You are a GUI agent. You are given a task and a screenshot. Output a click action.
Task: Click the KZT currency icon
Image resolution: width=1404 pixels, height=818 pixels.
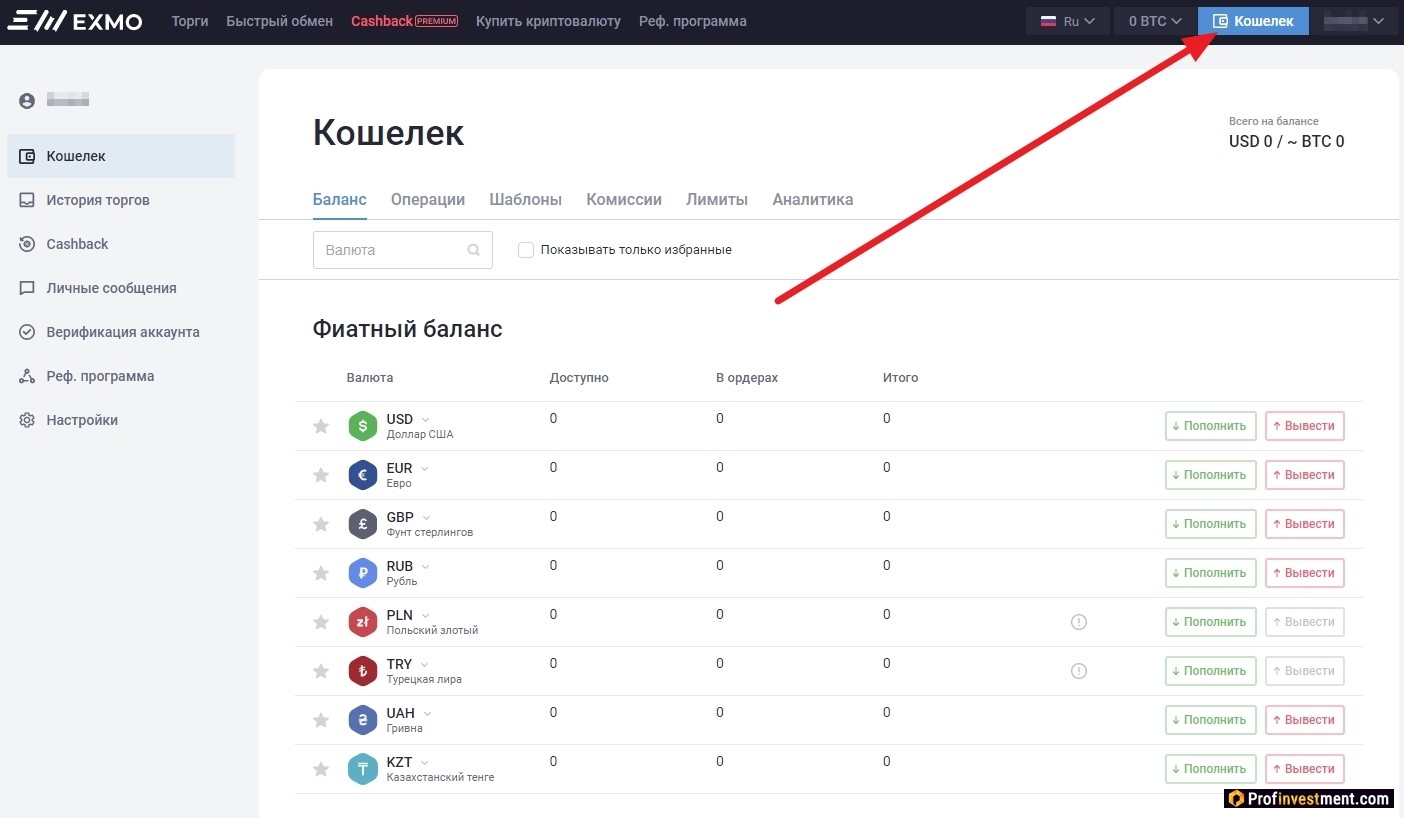pyautogui.click(x=362, y=769)
